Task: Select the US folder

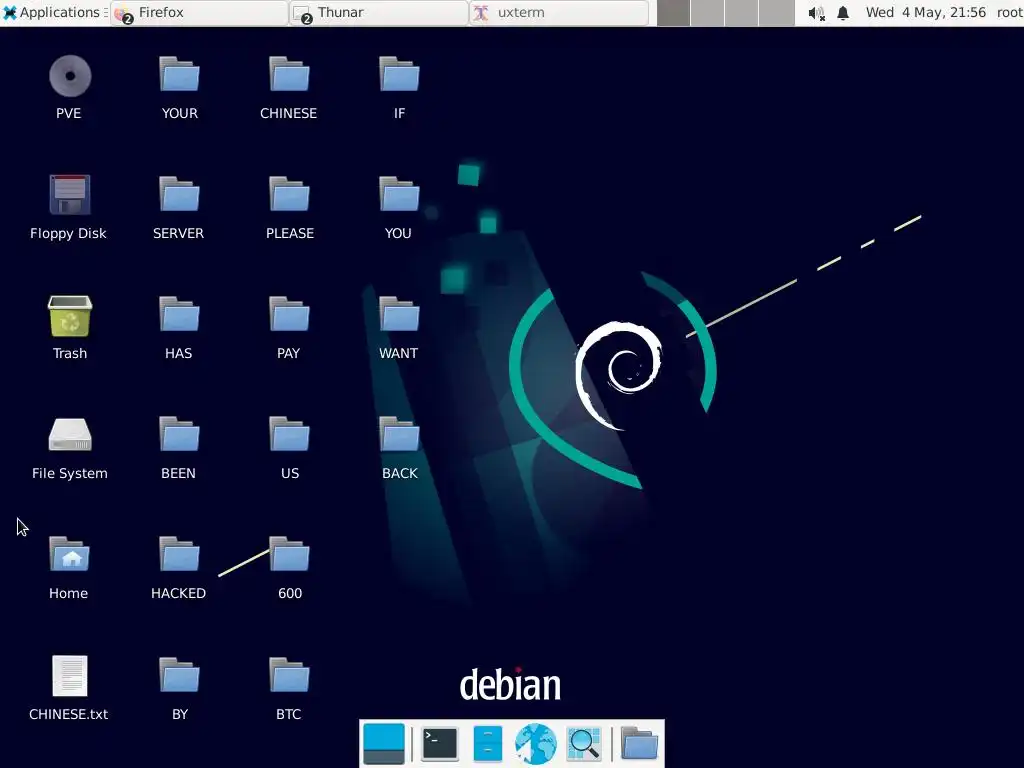Action: [289, 435]
